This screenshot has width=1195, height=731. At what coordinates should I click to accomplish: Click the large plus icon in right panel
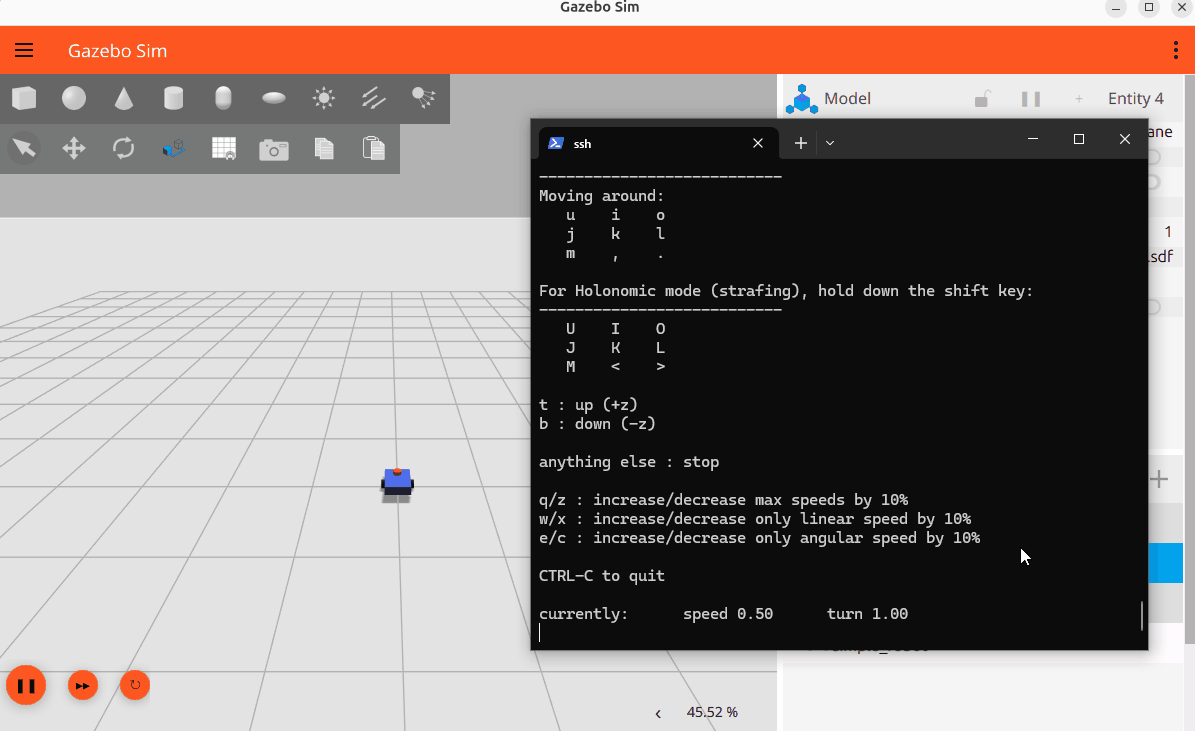[x=1159, y=479]
